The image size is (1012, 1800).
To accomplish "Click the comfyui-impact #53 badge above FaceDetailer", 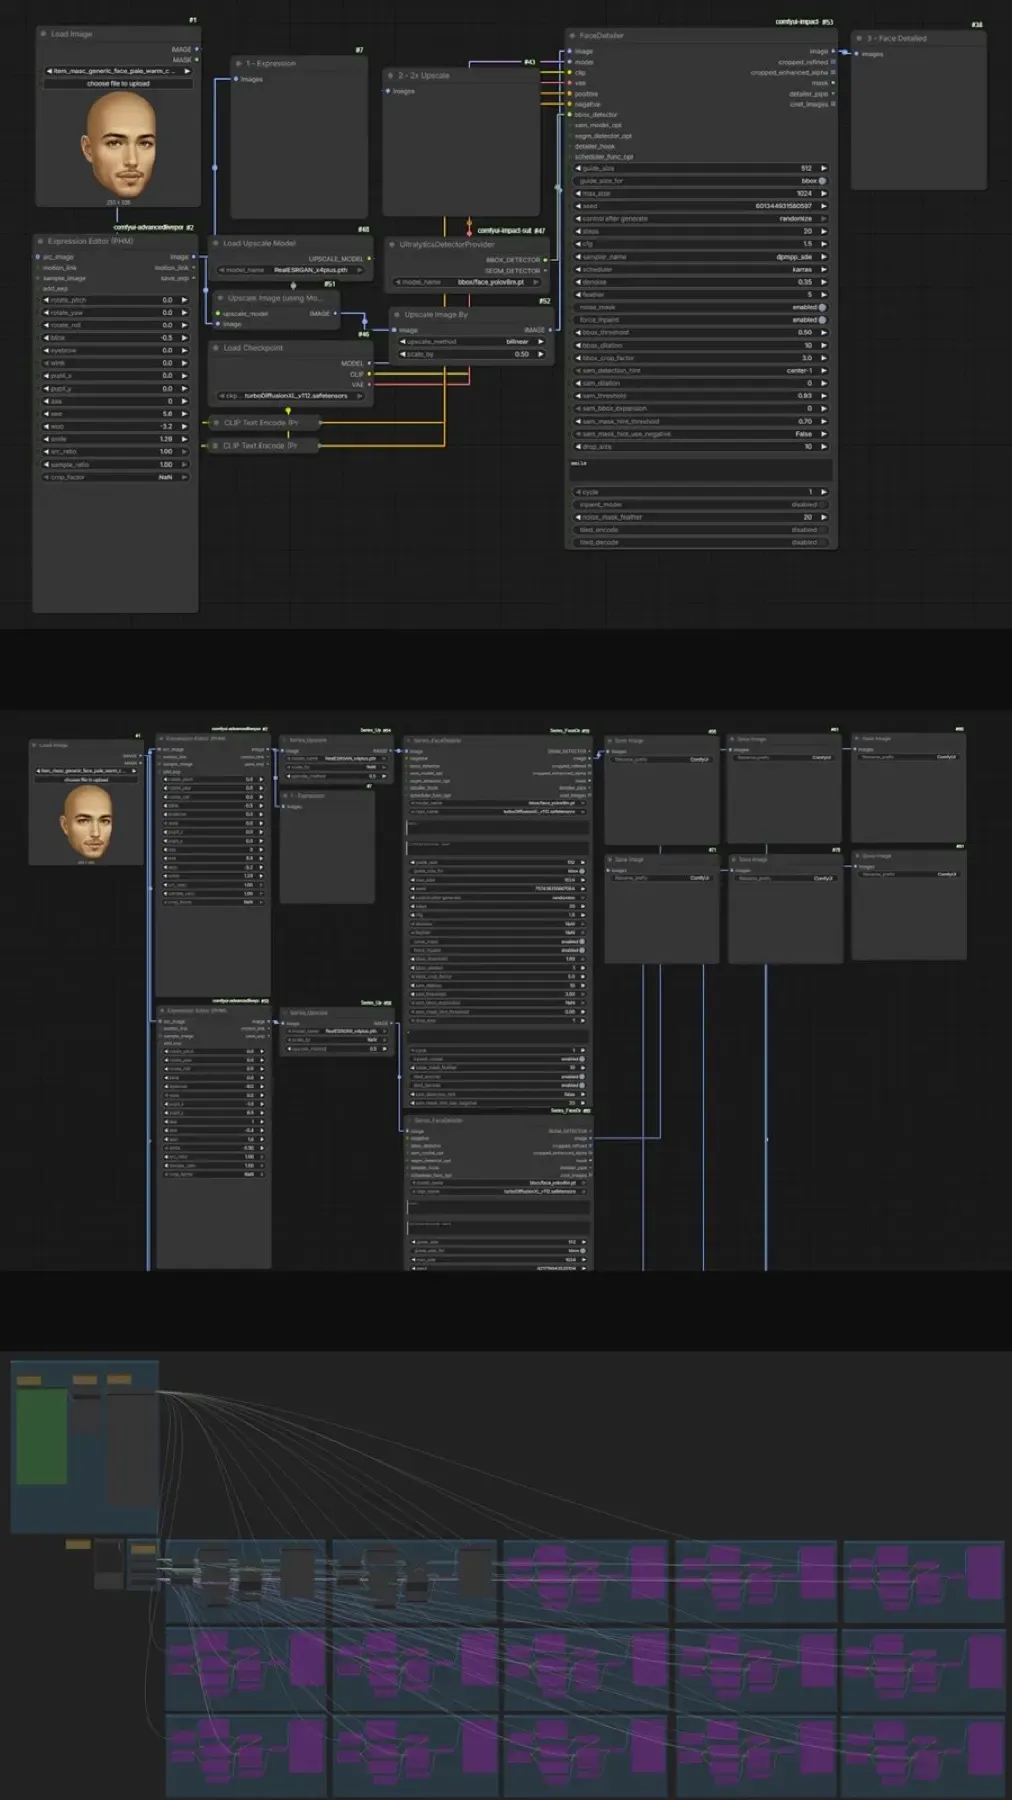I will point(804,22).
